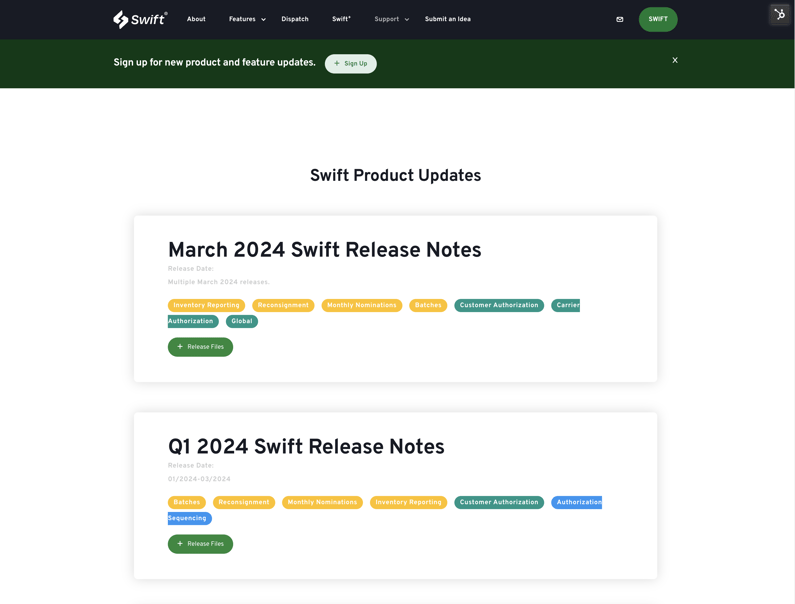Image resolution: width=795 pixels, height=604 pixels.
Task: Click the green SWIFT button
Action: coord(658,19)
